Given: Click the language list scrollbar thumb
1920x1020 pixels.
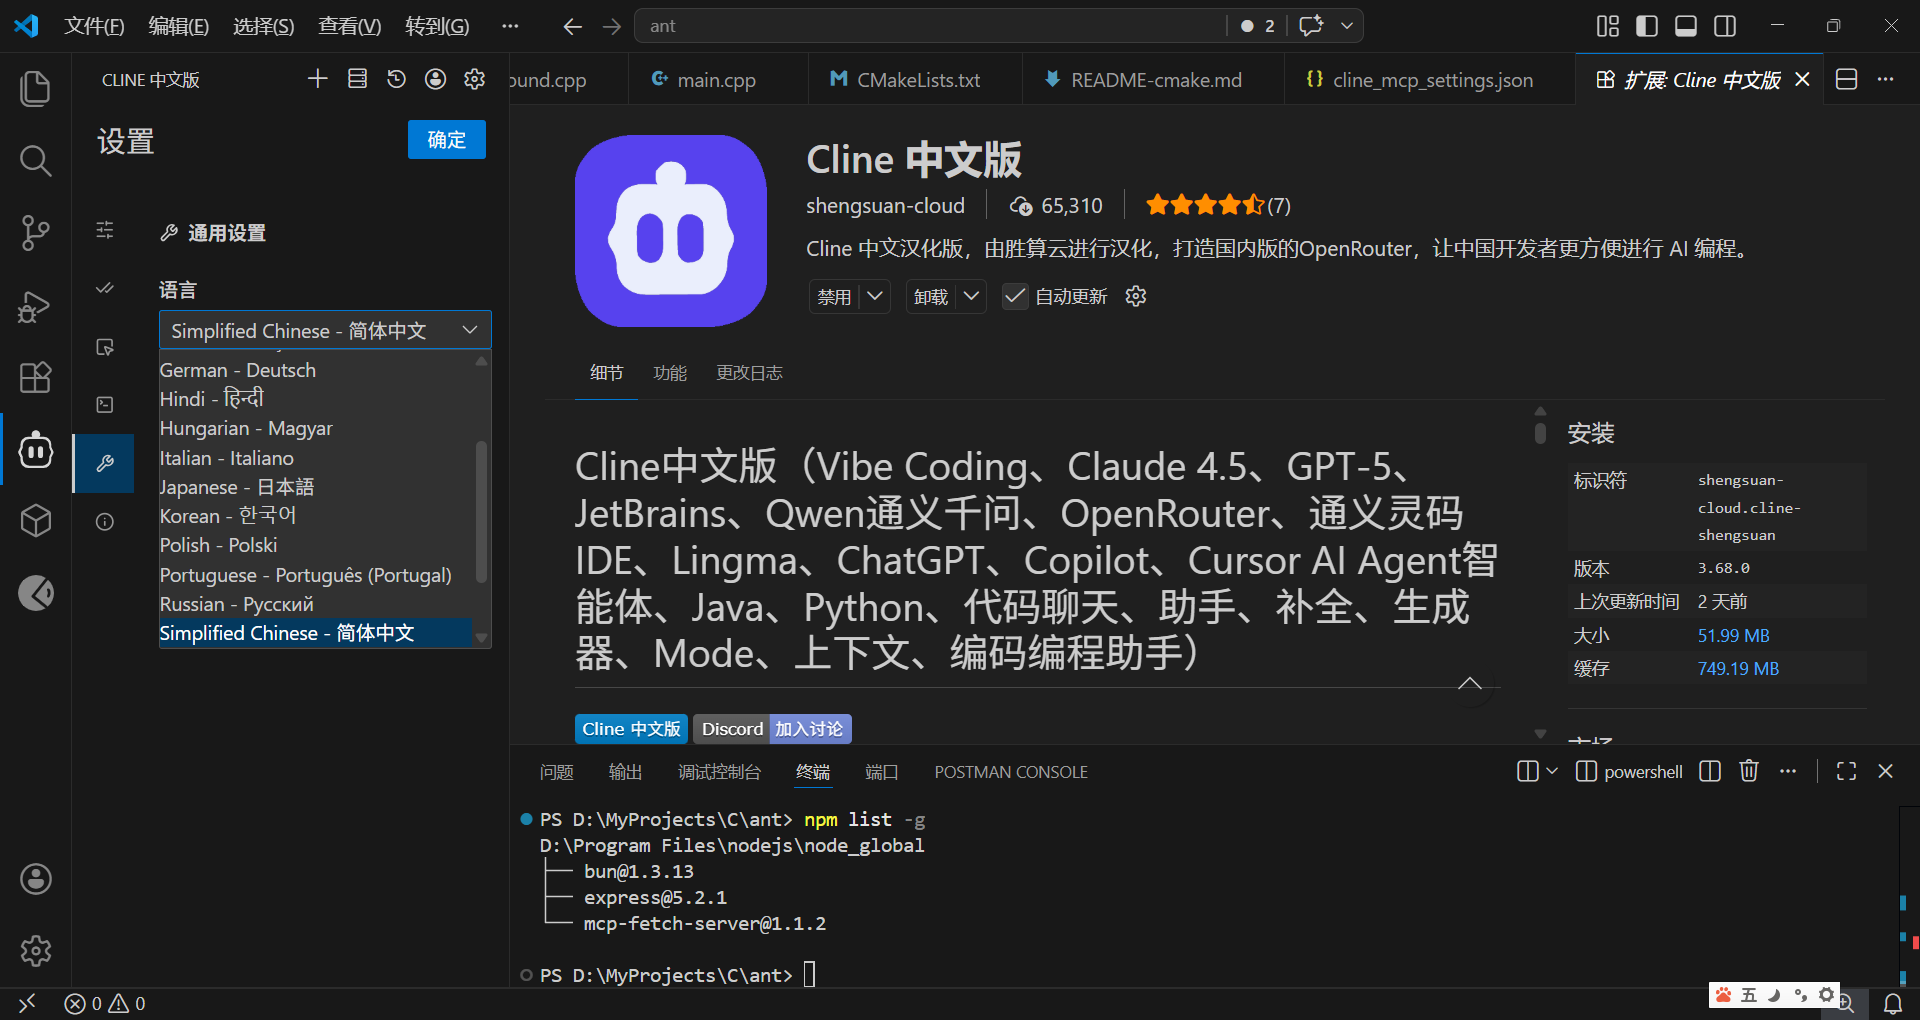Looking at the screenshot, I should click(x=481, y=510).
